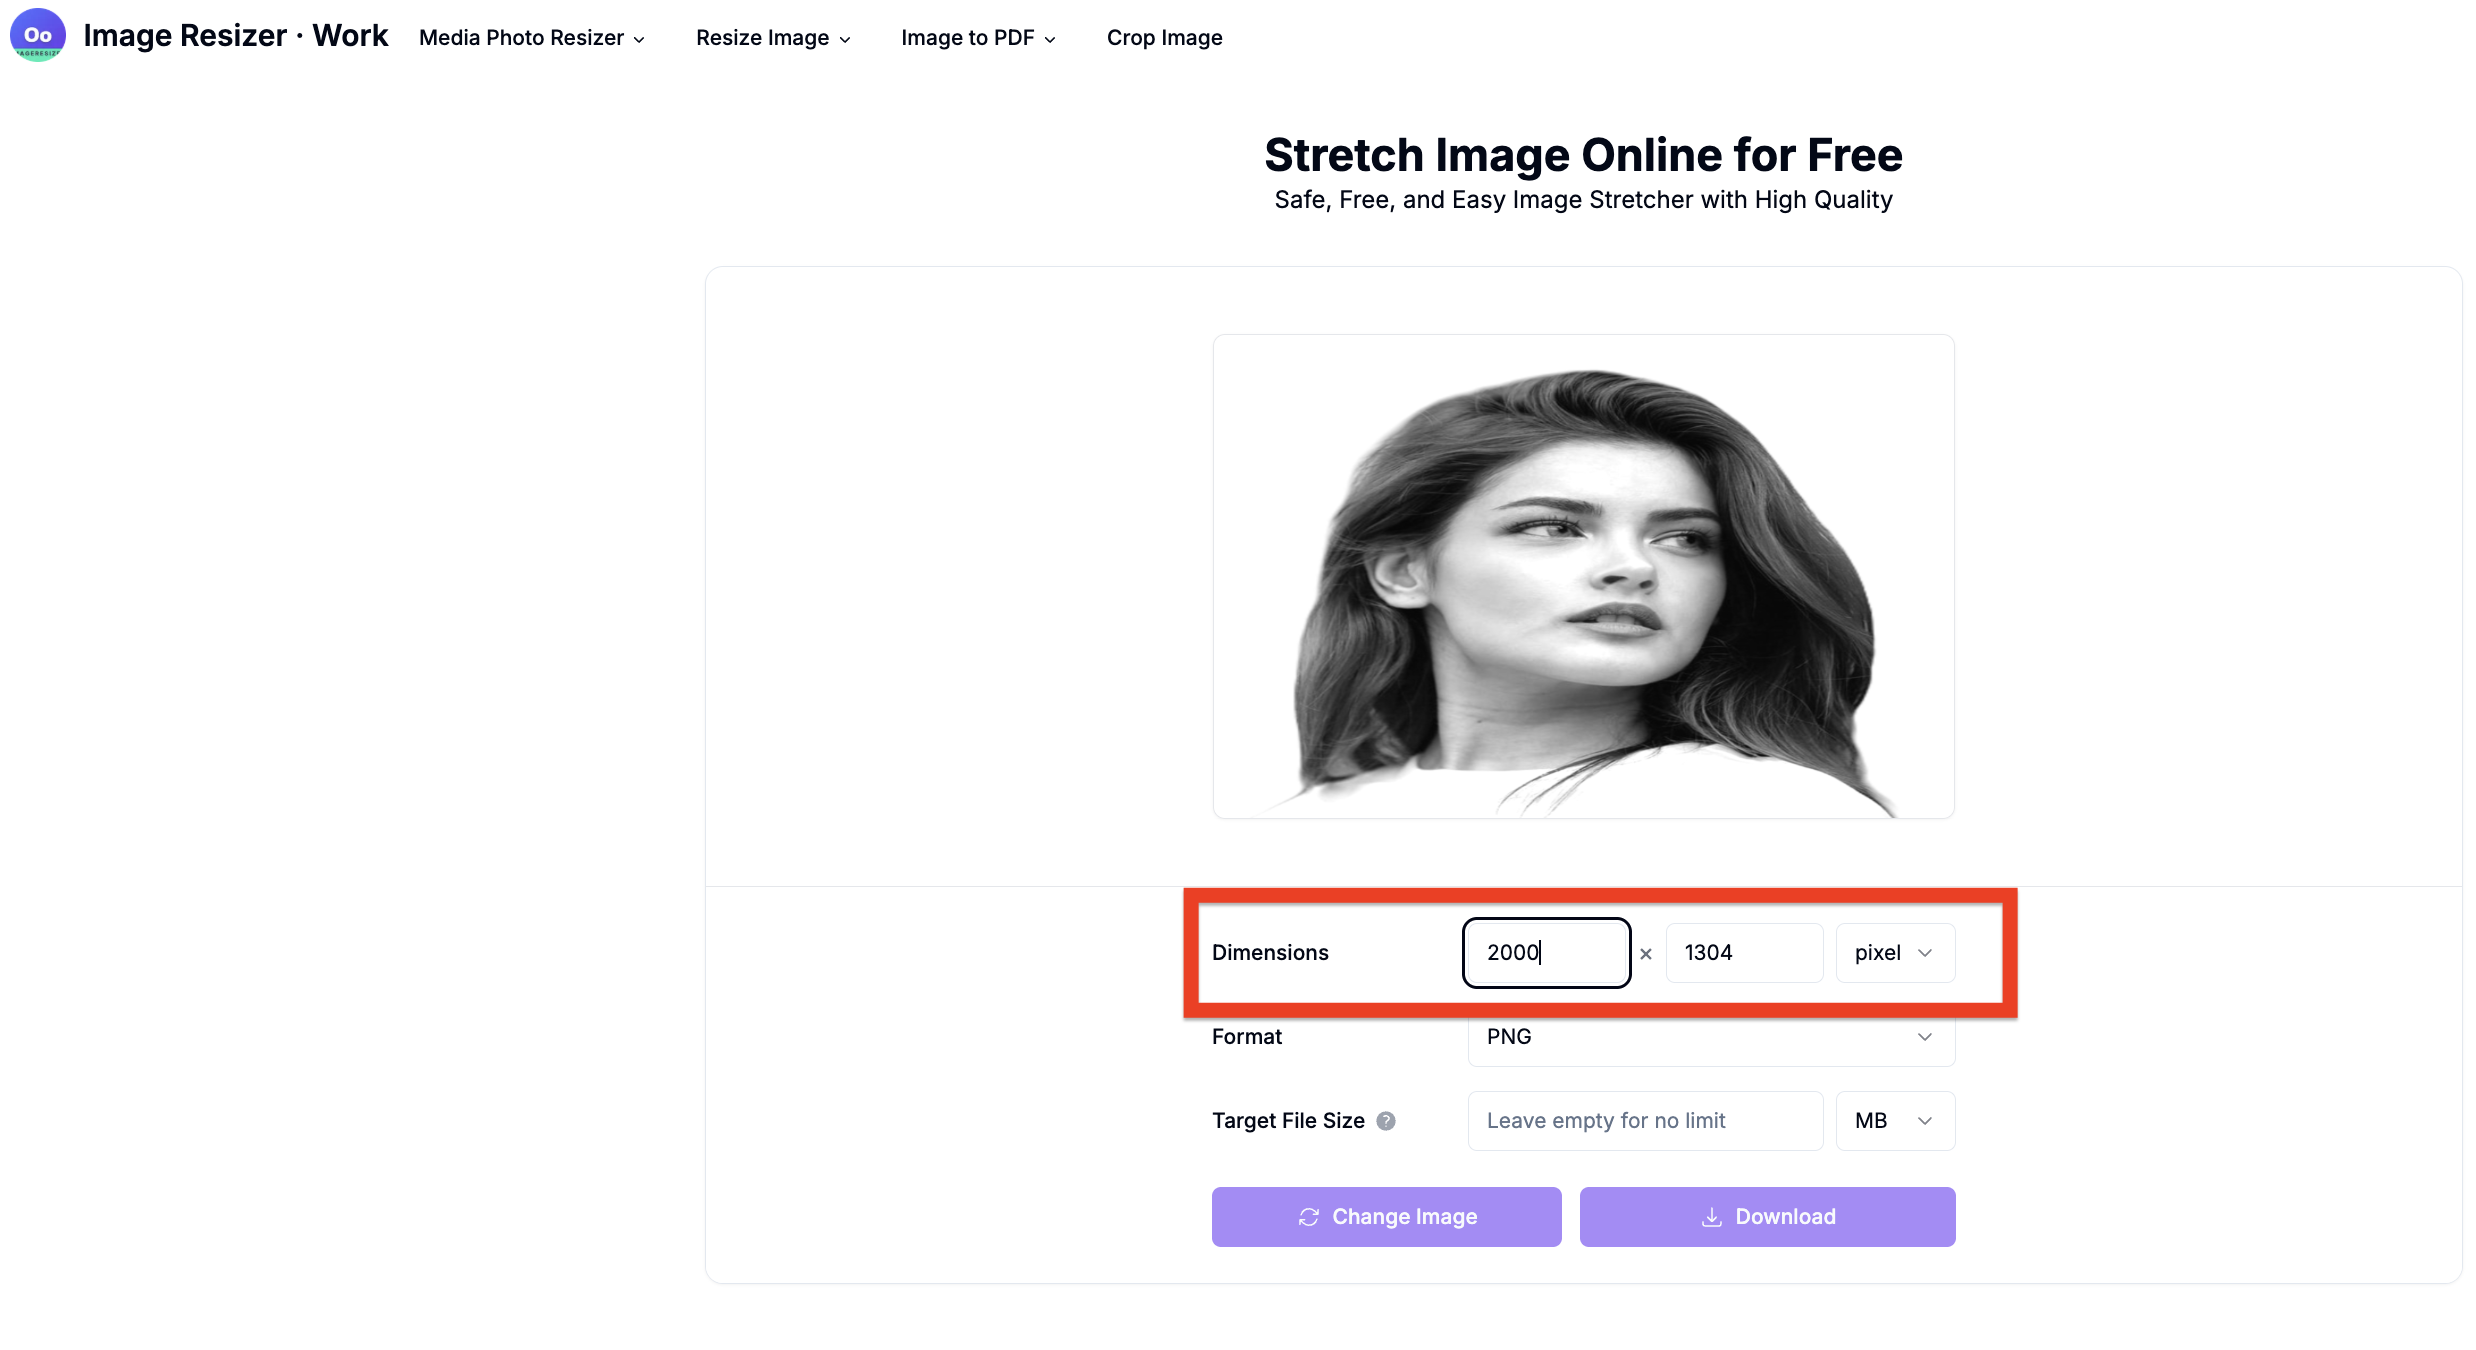Viewport: 2476px width, 1350px height.
Task: Expand the Image to PDF menu
Action: point(977,38)
